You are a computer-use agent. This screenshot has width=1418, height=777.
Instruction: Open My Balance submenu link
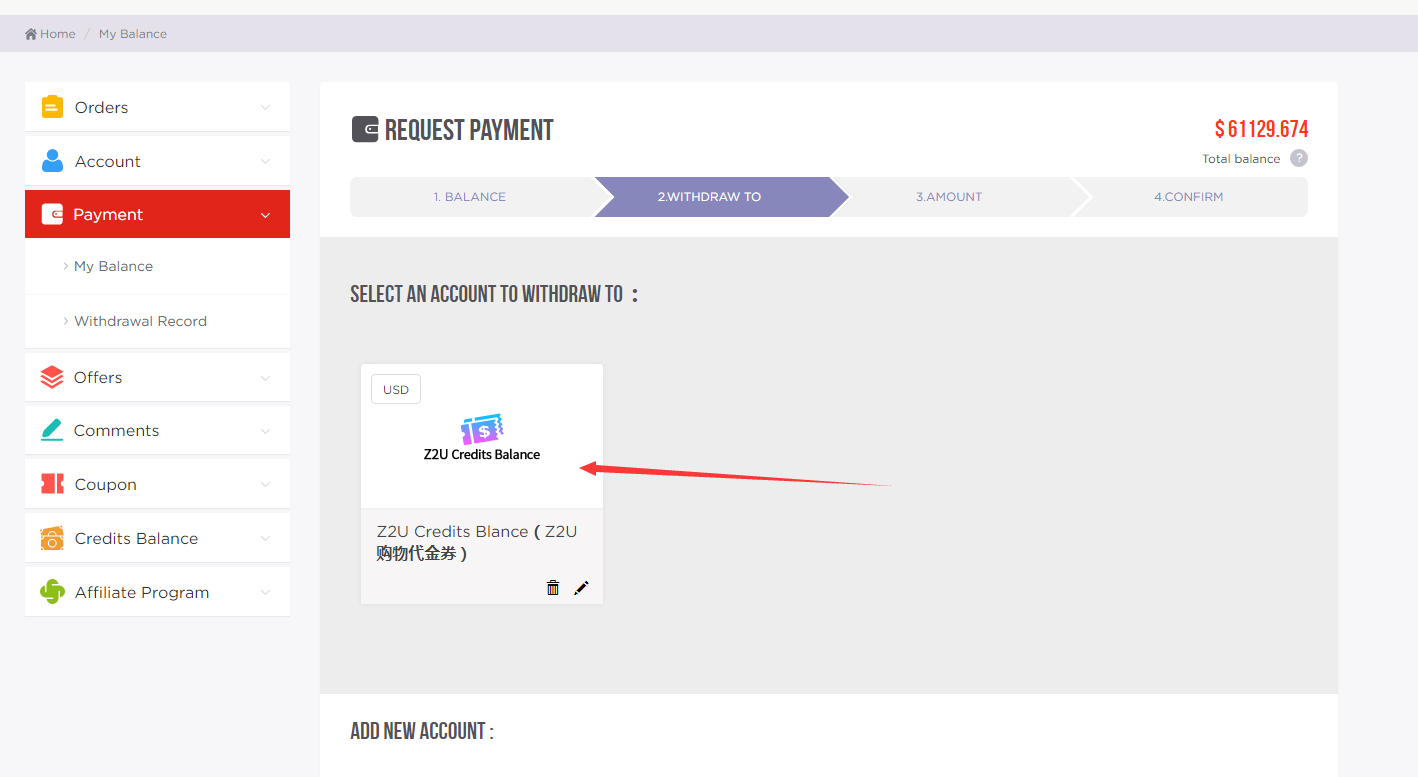pos(113,266)
